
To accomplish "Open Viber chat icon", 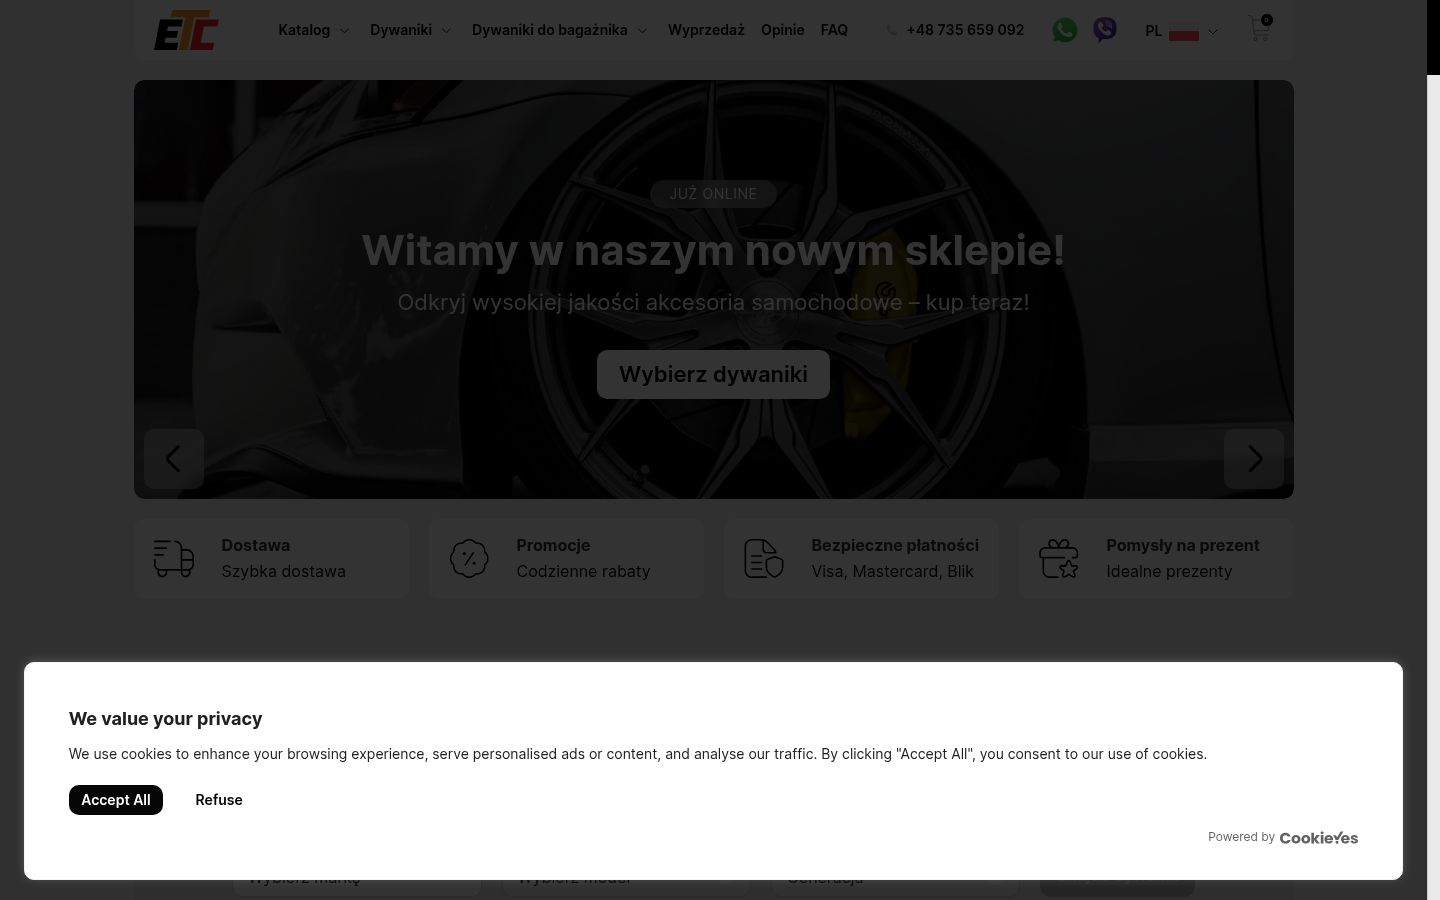I will [1105, 30].
